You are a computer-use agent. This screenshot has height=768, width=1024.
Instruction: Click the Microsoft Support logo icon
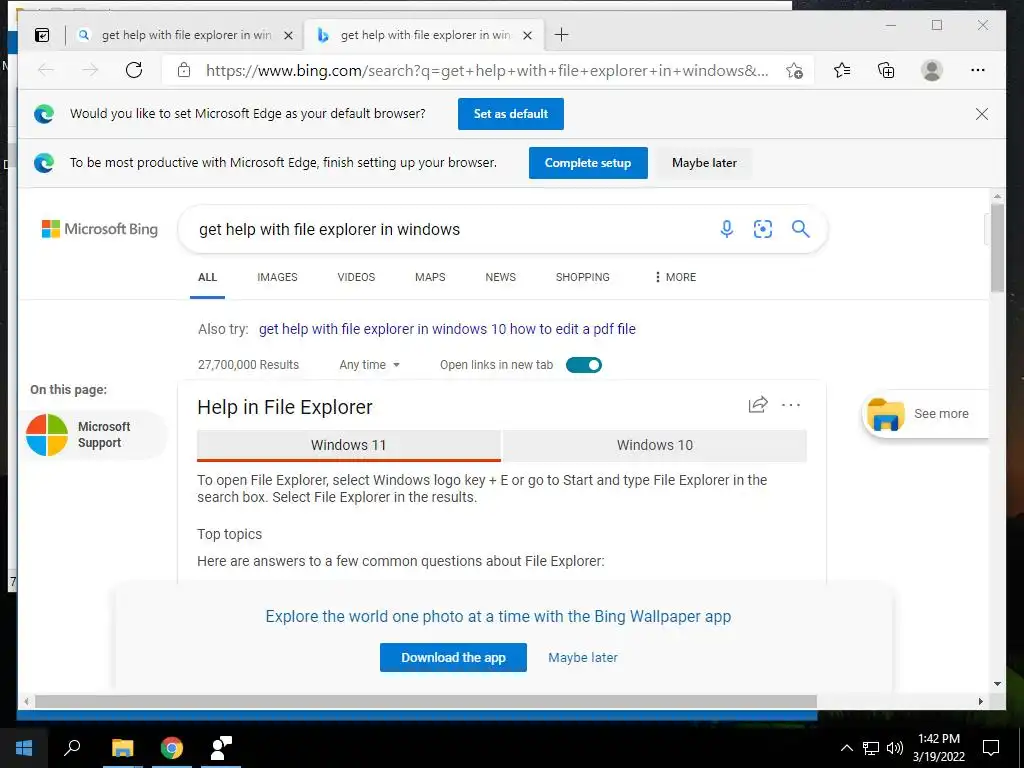47,434
